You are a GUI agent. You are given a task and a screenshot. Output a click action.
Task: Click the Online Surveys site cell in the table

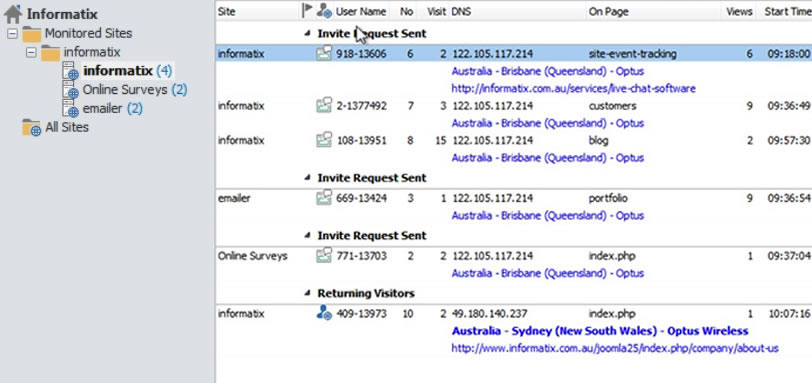[252, 256]
